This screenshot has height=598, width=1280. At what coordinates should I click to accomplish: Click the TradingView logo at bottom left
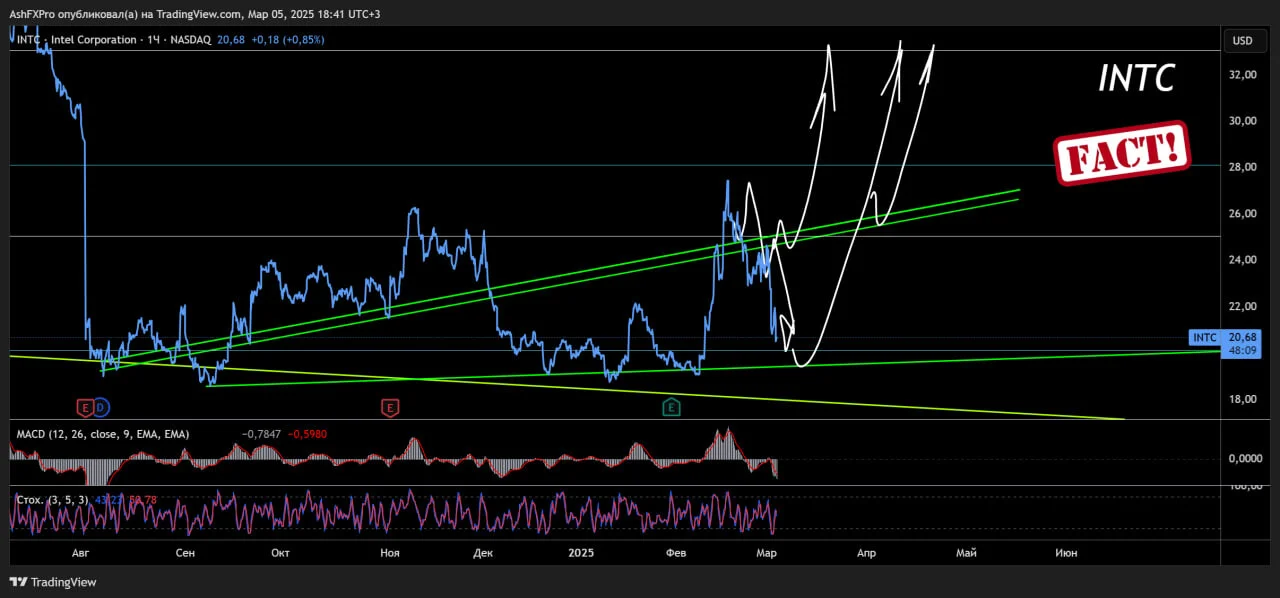tap(53, 582)
